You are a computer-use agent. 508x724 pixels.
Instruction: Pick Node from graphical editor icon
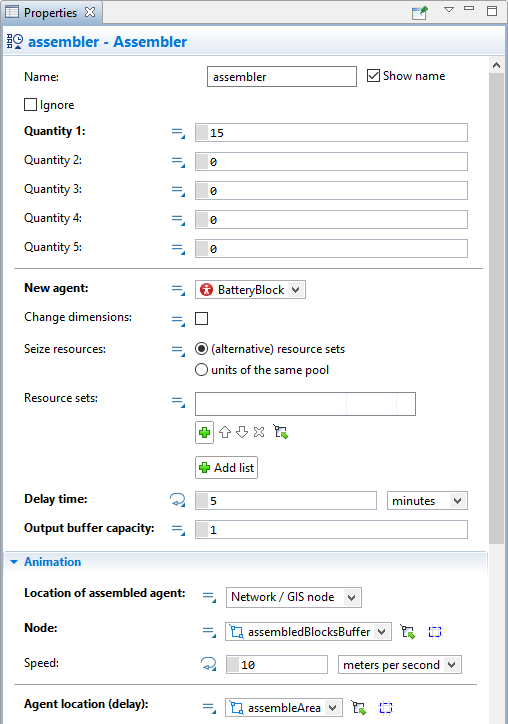pyautogui.click(x=408, y=632)
